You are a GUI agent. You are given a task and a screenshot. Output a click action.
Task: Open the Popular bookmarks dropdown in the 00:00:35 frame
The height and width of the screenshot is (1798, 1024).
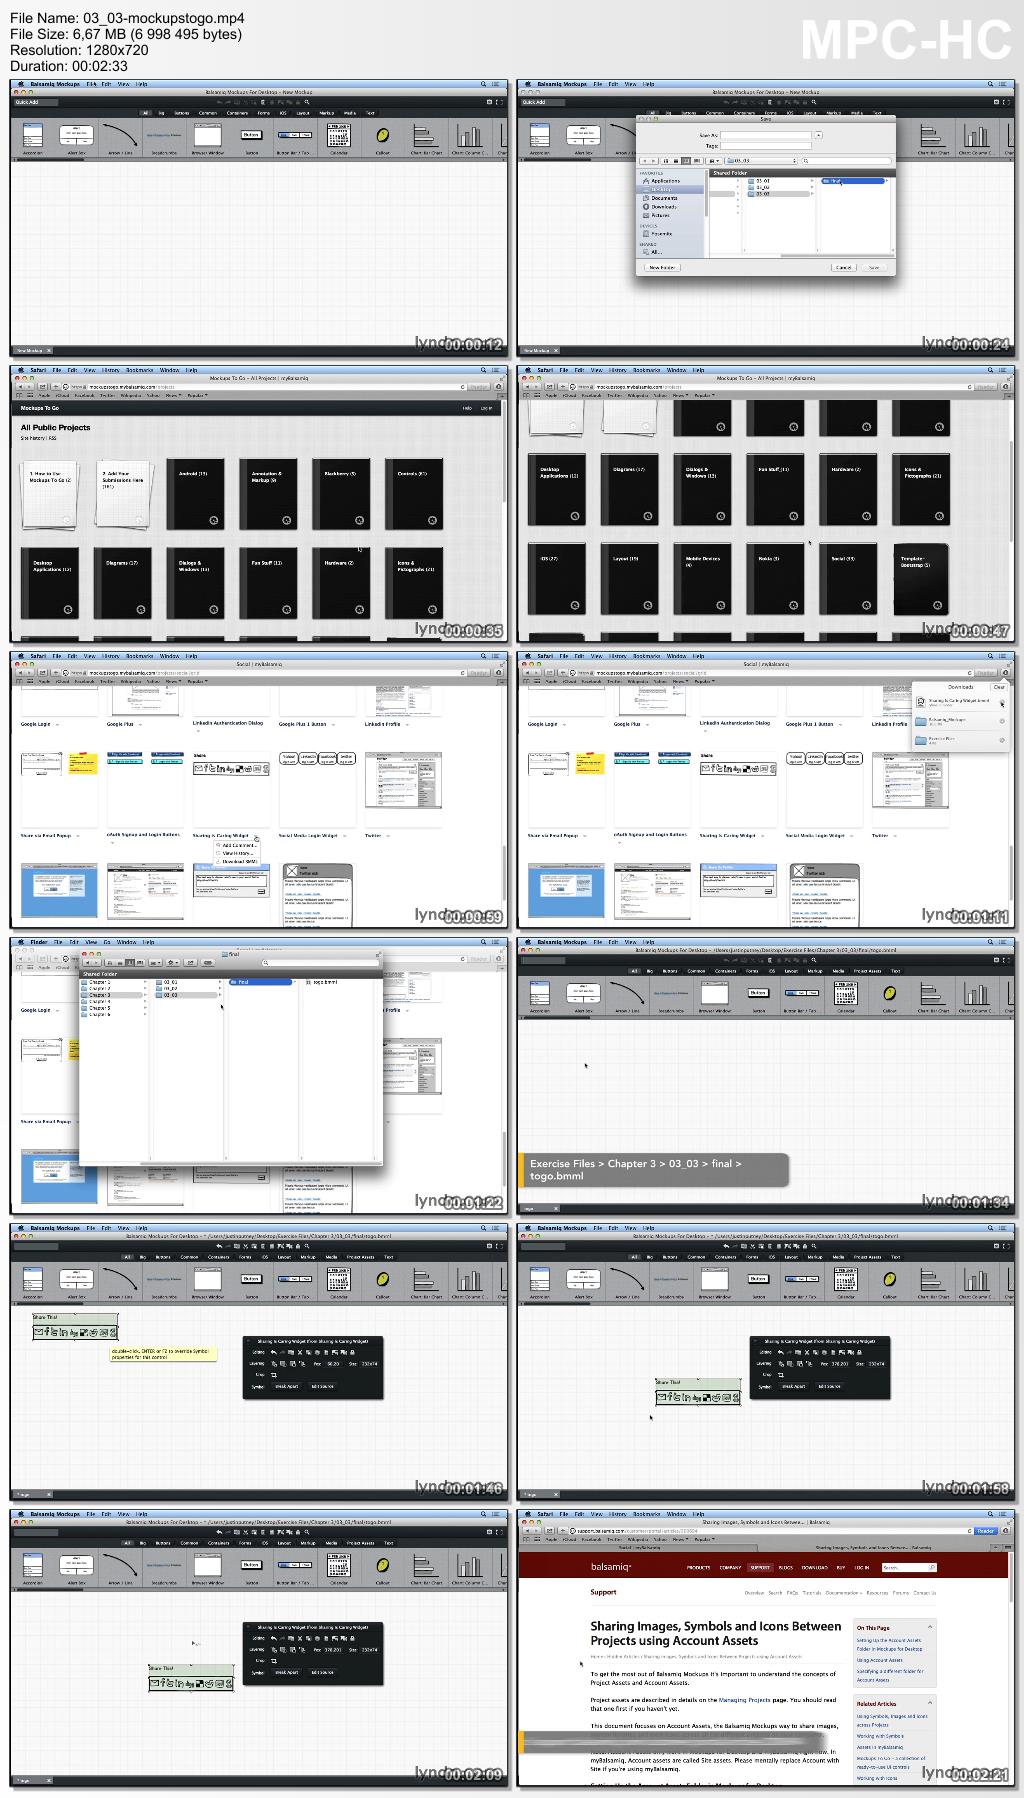click(197, 395)
